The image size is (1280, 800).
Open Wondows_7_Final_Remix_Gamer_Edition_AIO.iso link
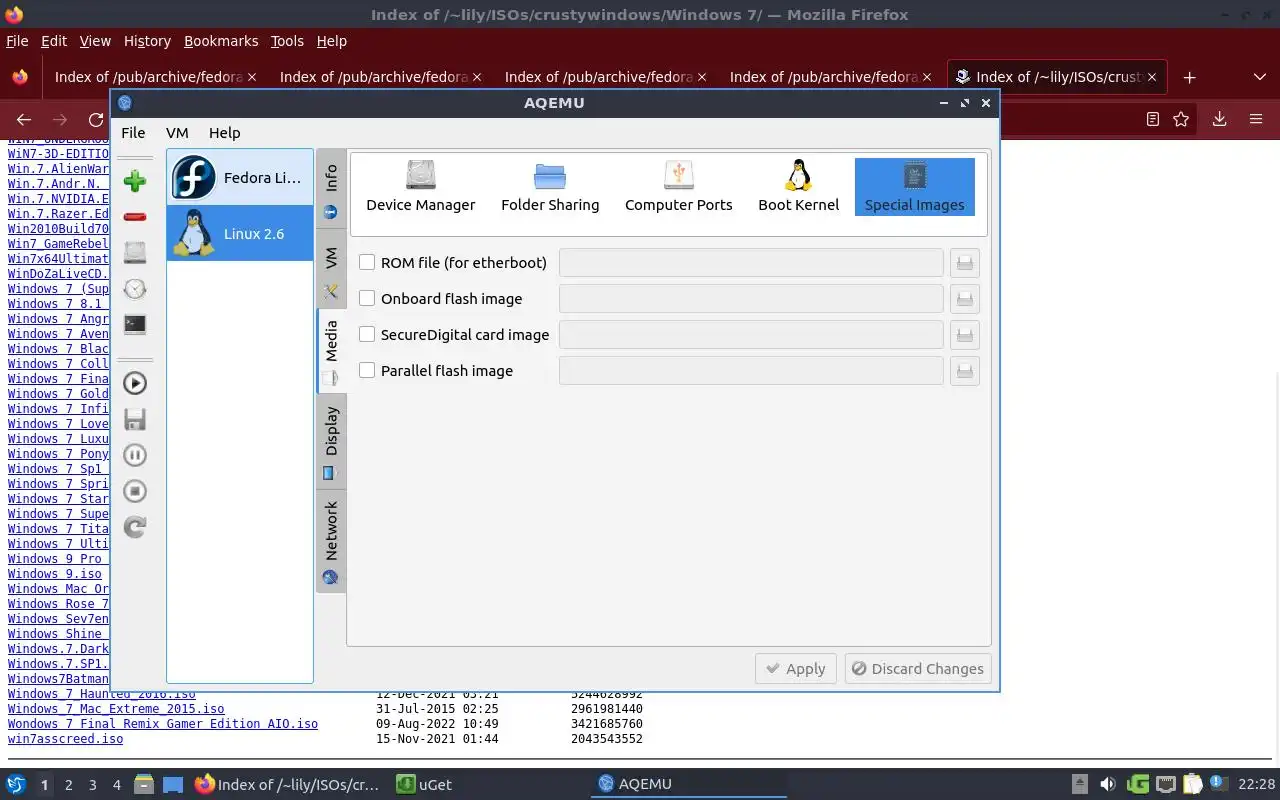(163, 724)
